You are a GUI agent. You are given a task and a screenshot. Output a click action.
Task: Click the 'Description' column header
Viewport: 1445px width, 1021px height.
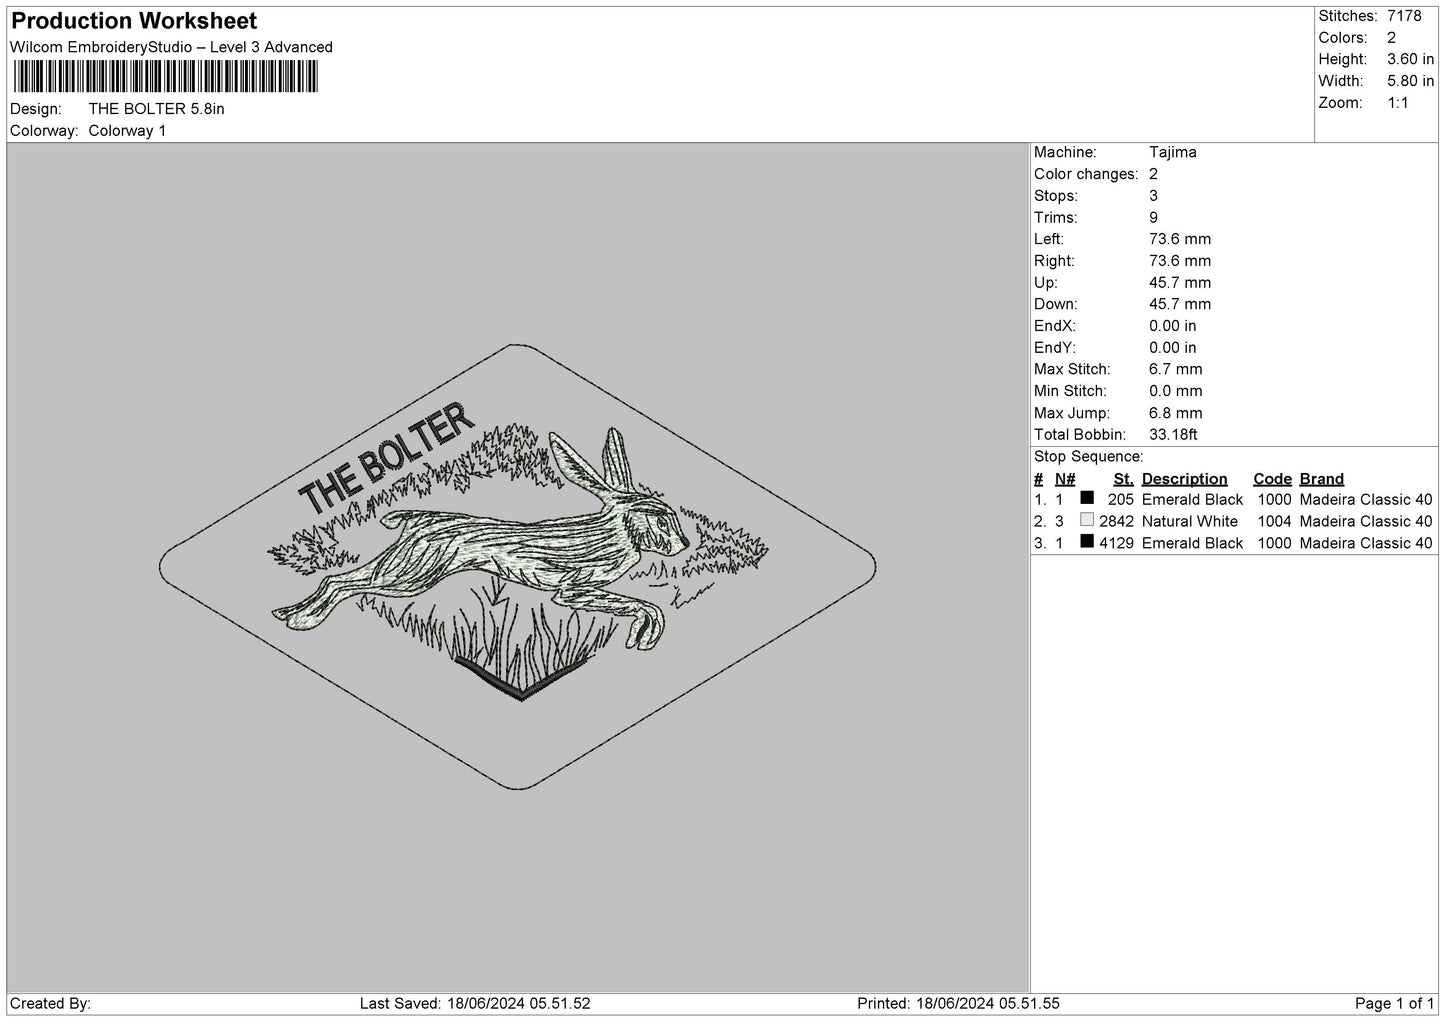point(1184,479)
